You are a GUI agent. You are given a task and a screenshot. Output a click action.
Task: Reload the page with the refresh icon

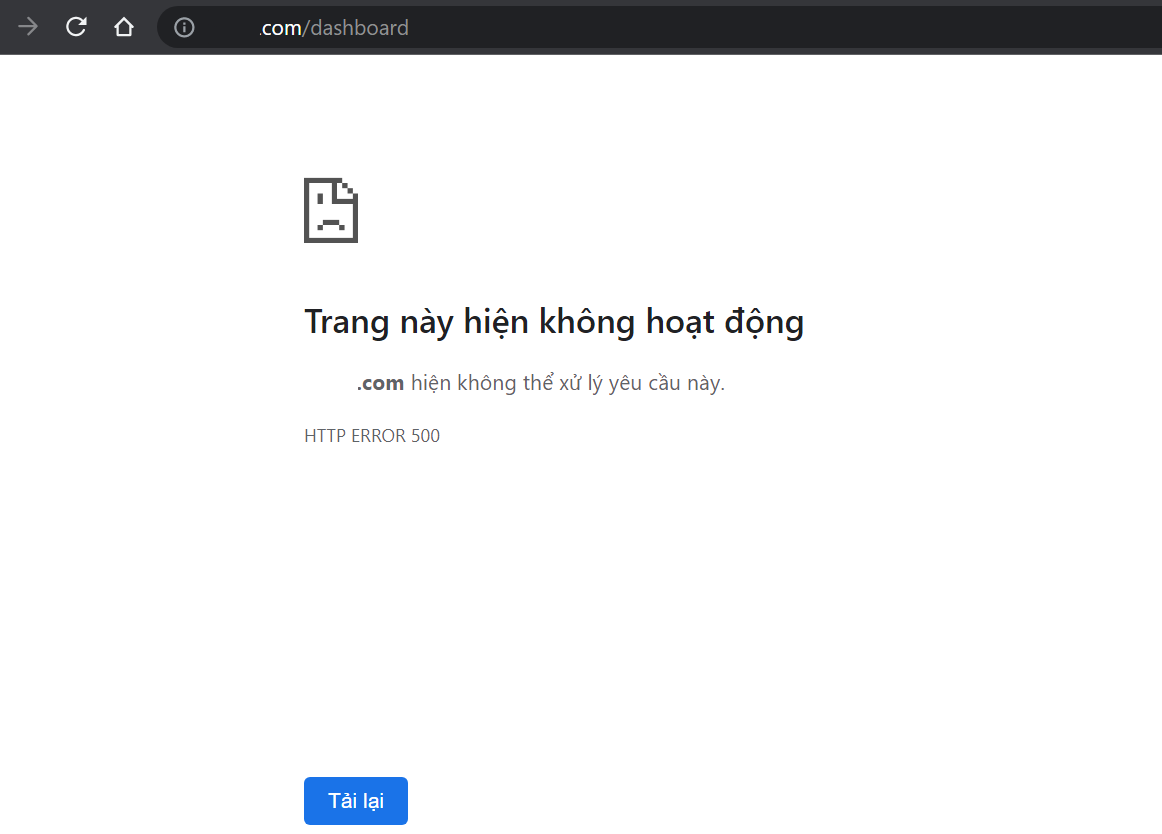point(76,27)
